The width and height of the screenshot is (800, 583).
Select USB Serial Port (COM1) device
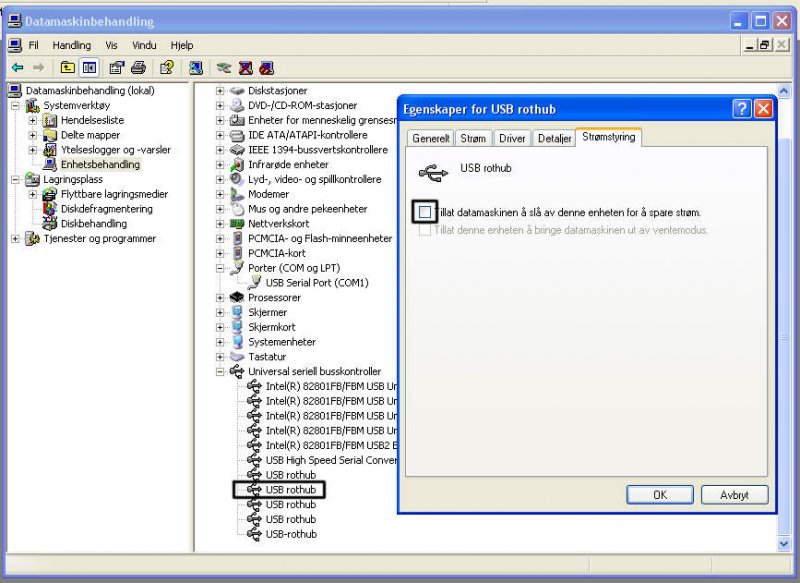(317, 283)
